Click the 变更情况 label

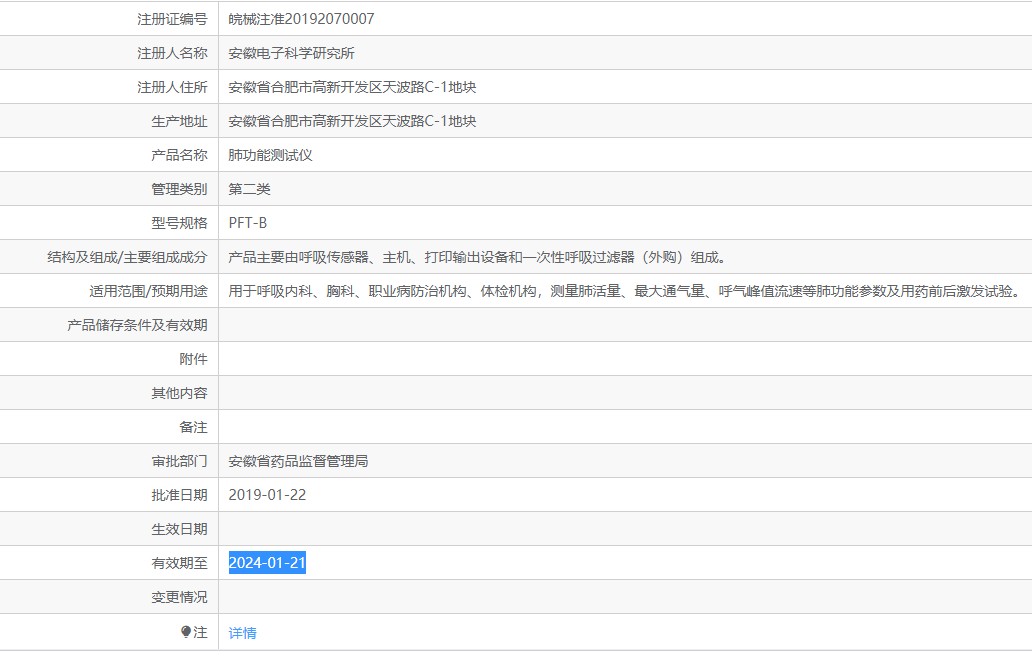click(x=180, y=597)
